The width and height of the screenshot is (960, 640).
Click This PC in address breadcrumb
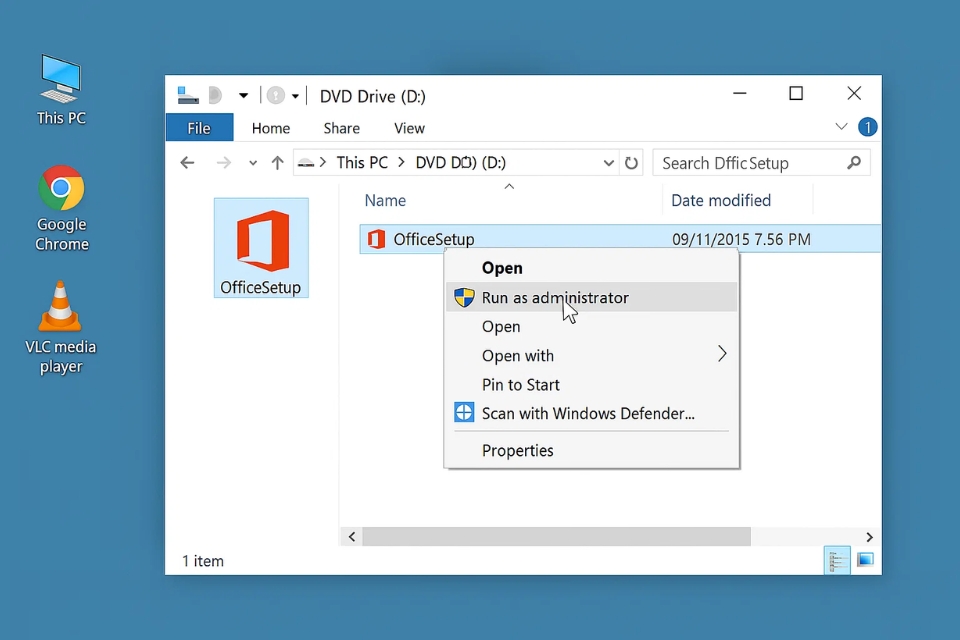(x=362, y=162)
